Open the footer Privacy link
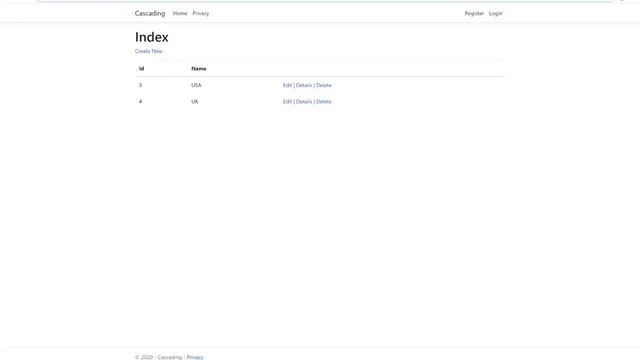The height and width of the screenshot is (360, 640). [195, 357]
